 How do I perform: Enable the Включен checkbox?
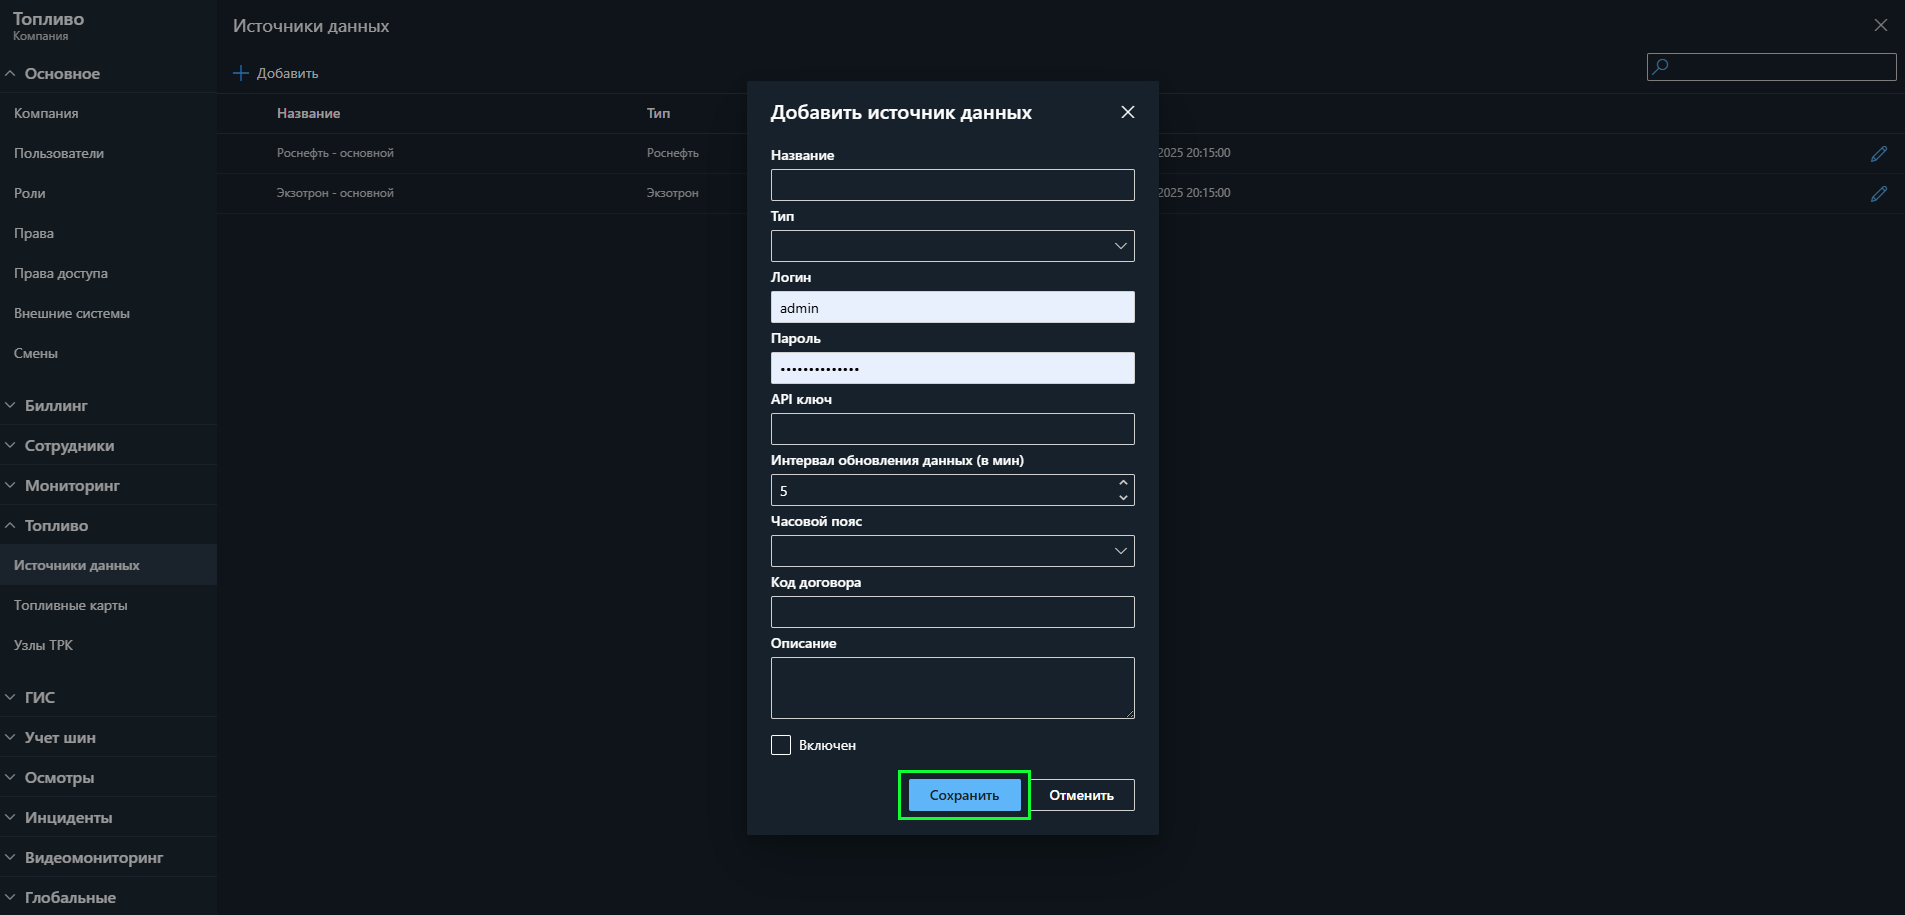point(781,745)
